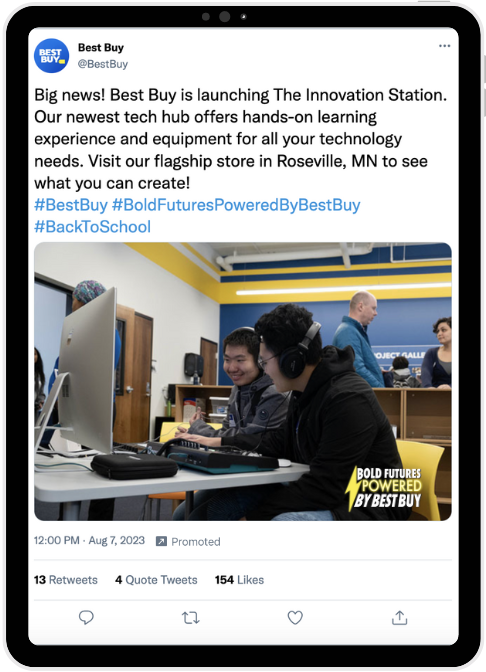View the 154 Likes list
This screenshot has height=672, width=486.
click(239, 580)
